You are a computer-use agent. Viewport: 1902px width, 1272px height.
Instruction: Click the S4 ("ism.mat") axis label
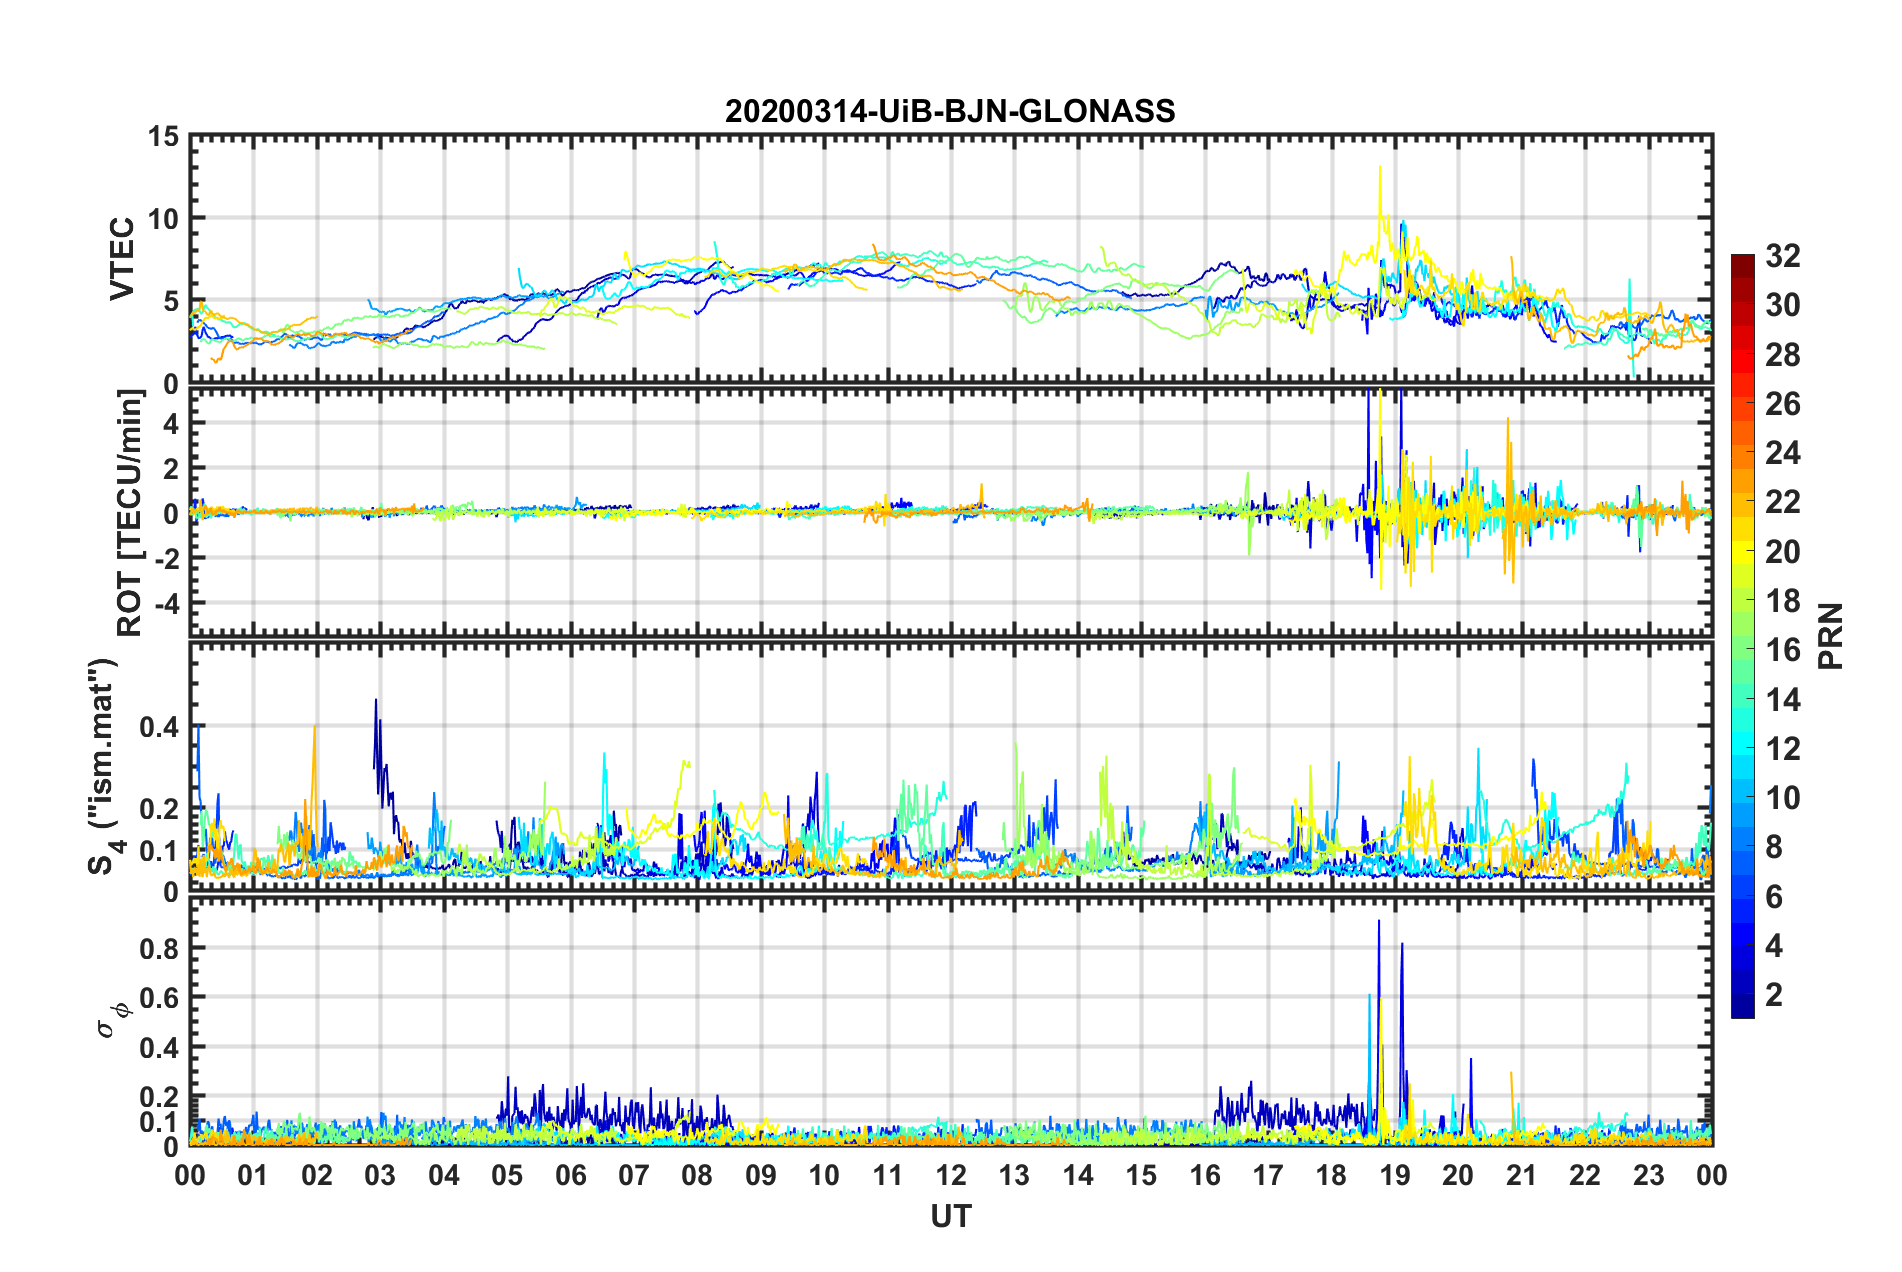tap(106, 766)
